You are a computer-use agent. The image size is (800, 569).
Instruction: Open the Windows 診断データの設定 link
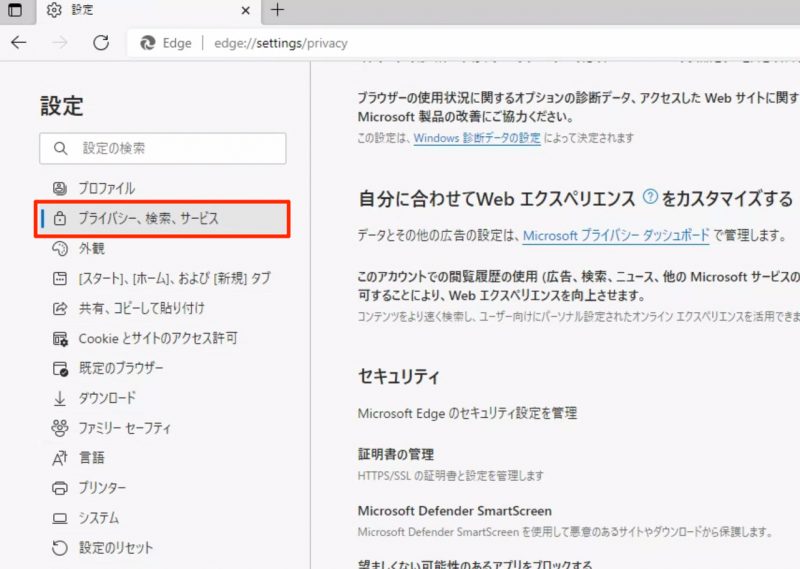click(x=477, y=138)
